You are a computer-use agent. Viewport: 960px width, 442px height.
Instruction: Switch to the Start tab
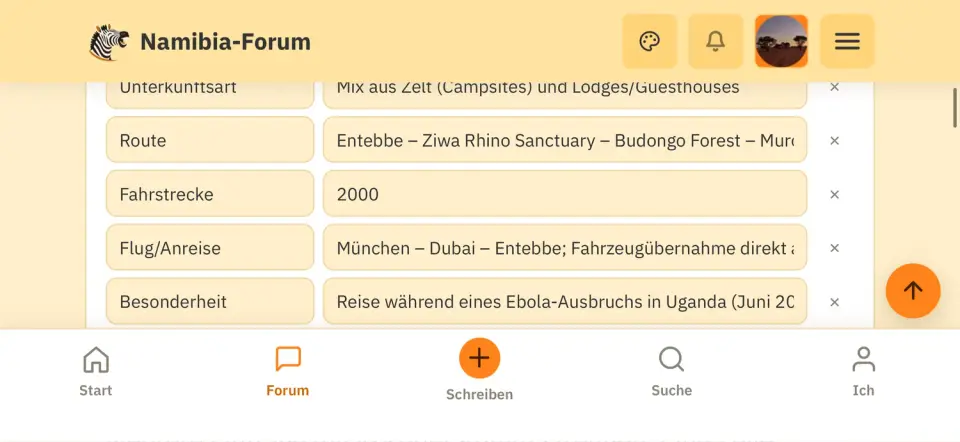pos(96,371)
